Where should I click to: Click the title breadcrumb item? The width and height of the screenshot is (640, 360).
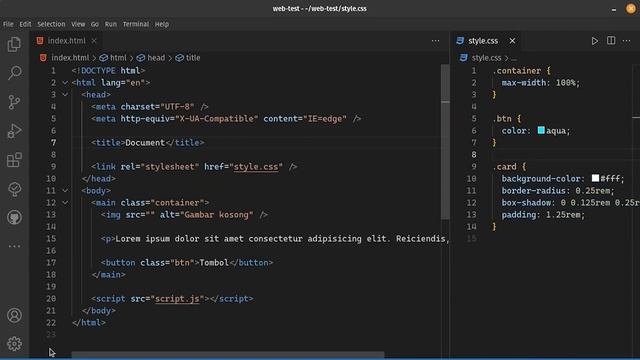pyautogui.click(x=193, y=58)
